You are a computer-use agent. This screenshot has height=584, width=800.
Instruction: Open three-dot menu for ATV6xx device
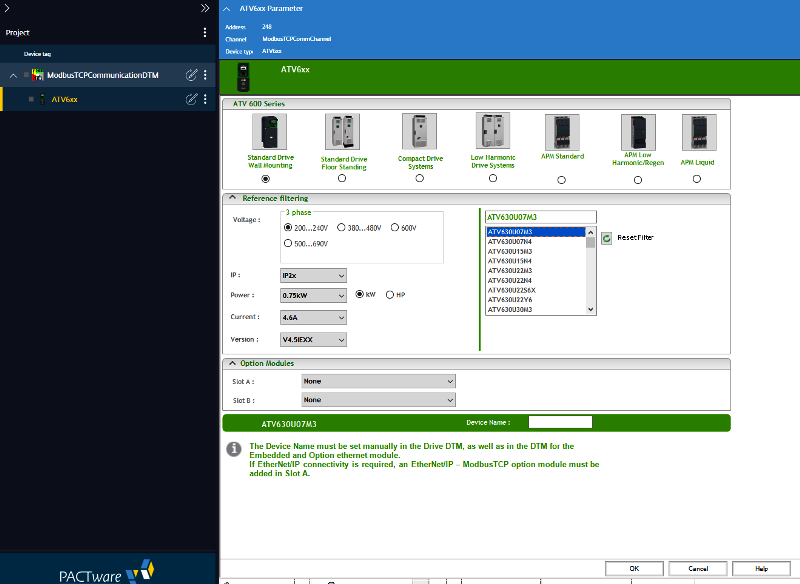tap(206, 99)
